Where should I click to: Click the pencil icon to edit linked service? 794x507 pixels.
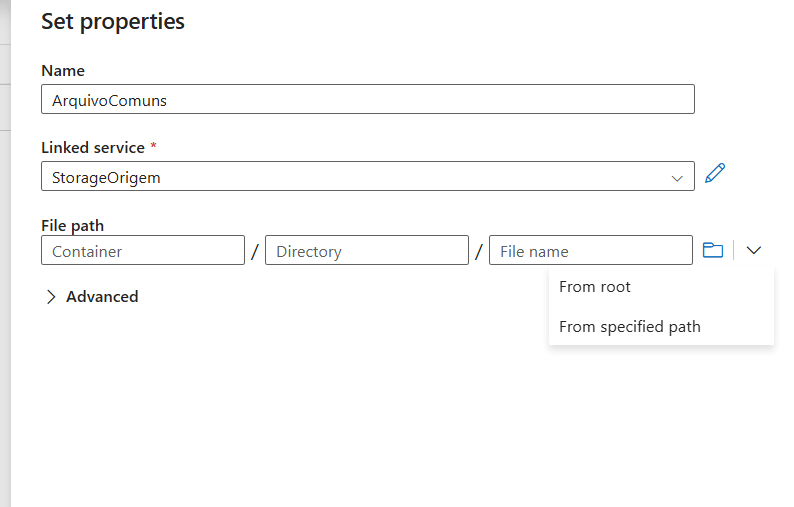(x=714, y=173)
